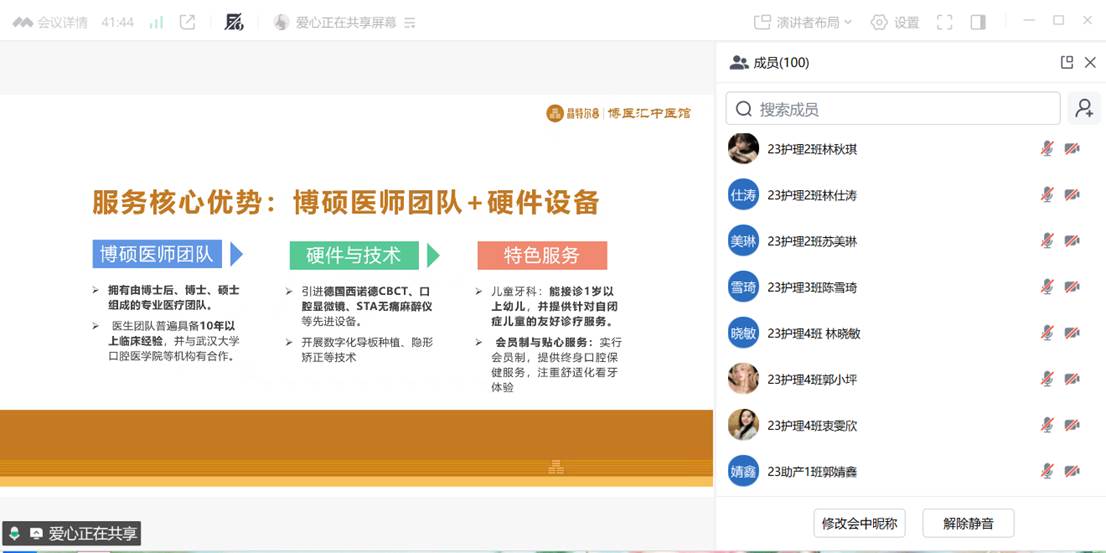
Task: Open meeting details (会议详情)
Action: click(x=50, y=23)
